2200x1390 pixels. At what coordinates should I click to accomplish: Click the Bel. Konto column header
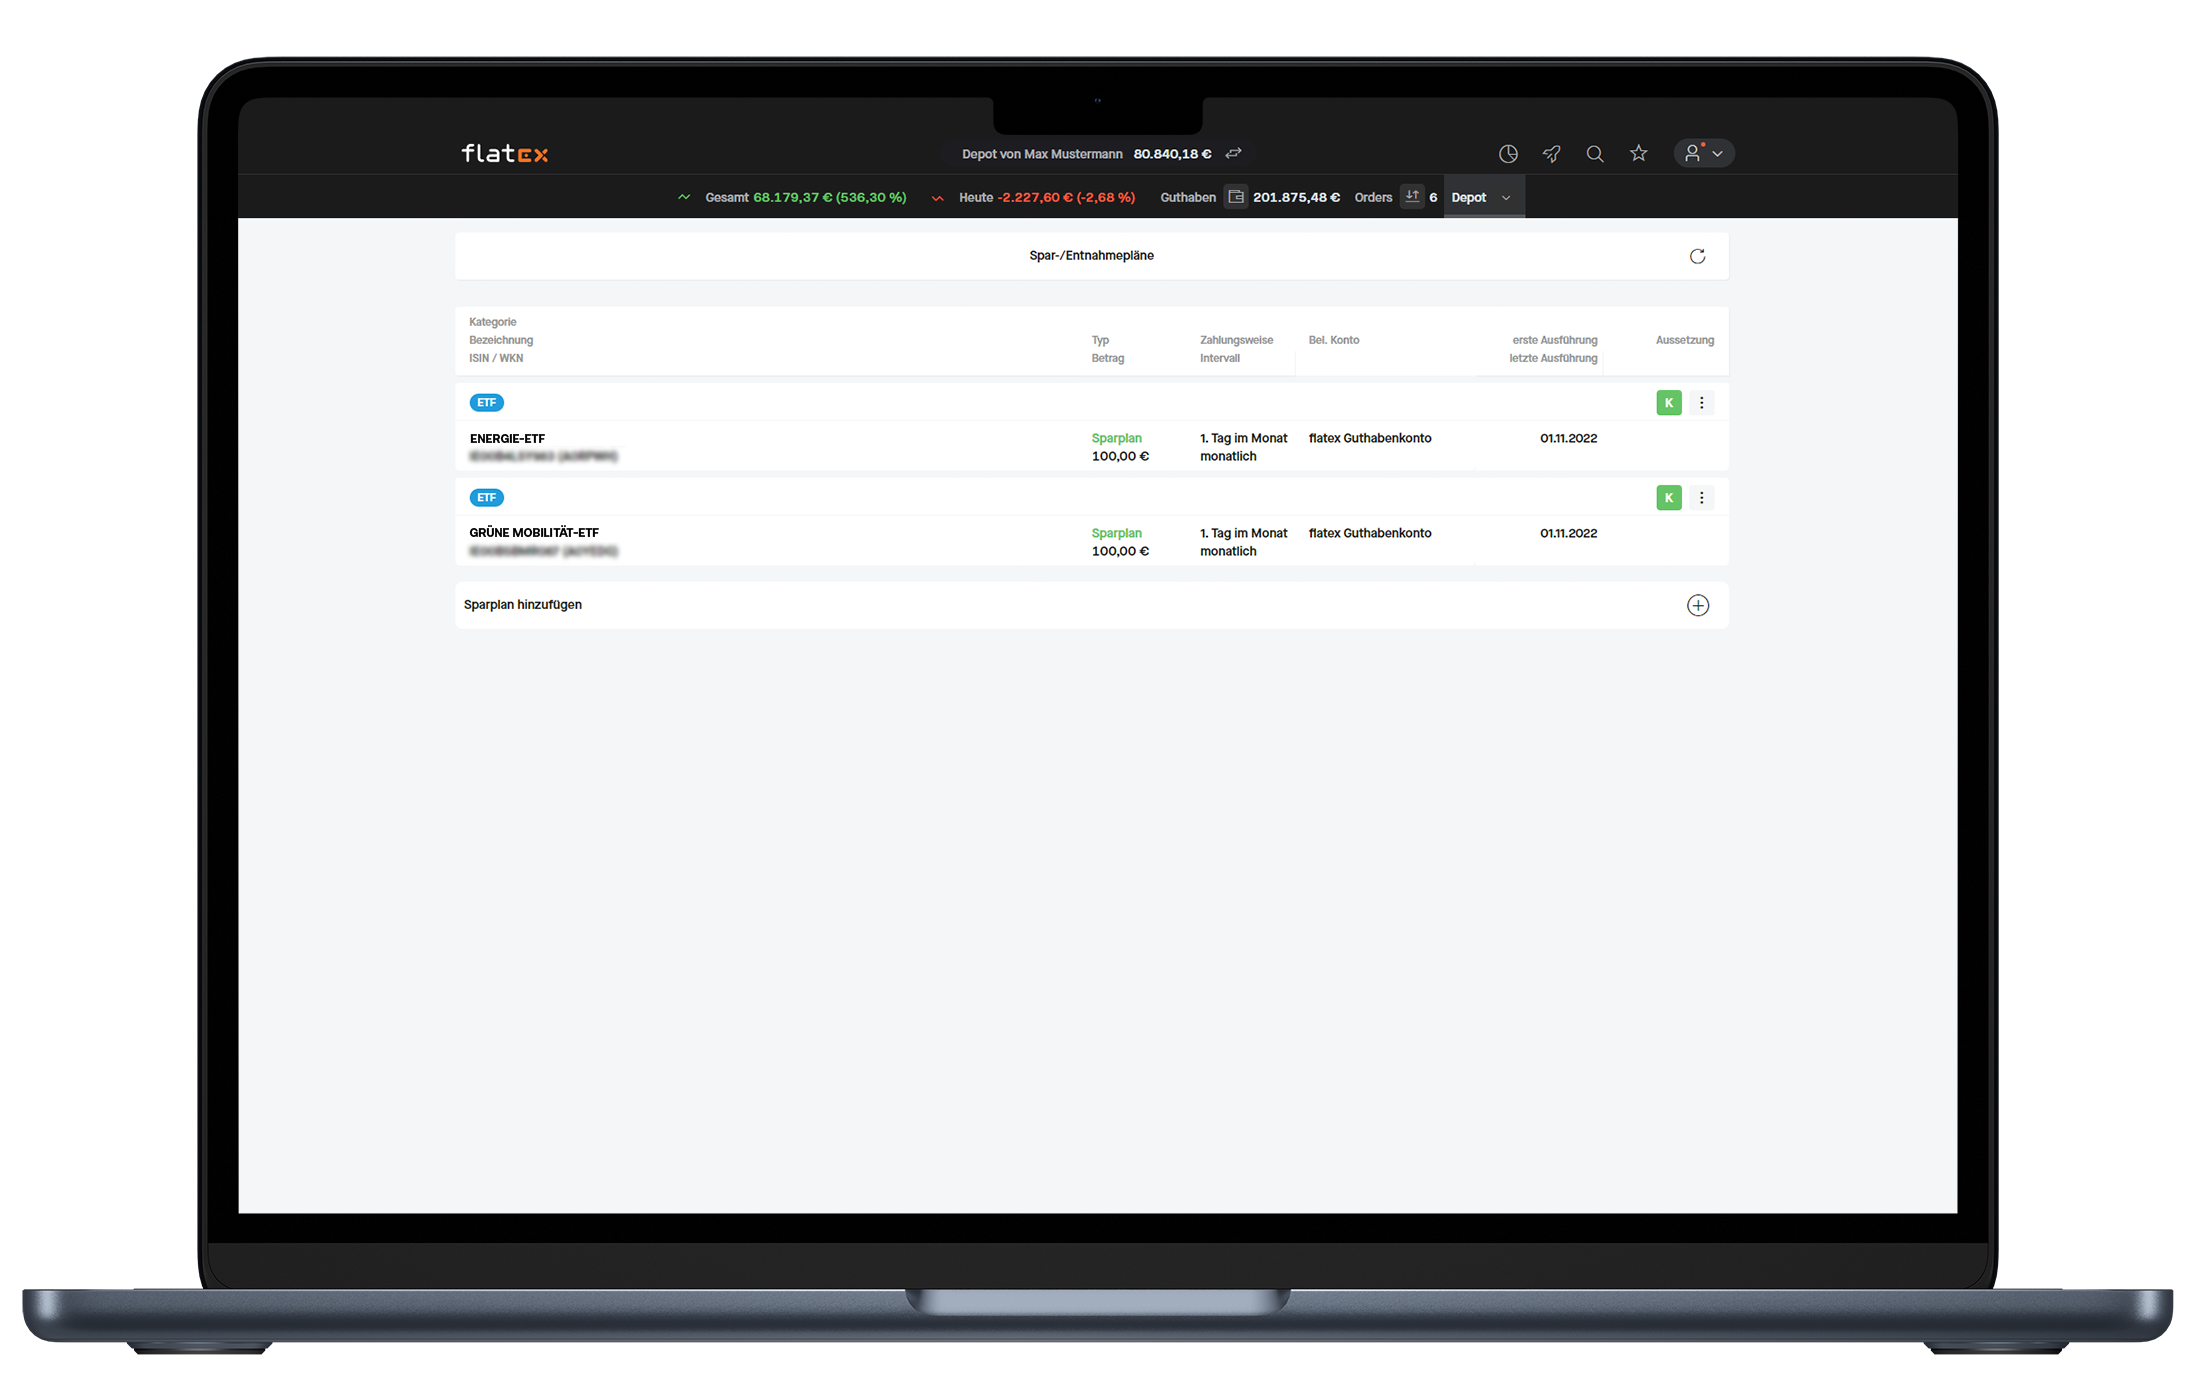pos(1334,340)
